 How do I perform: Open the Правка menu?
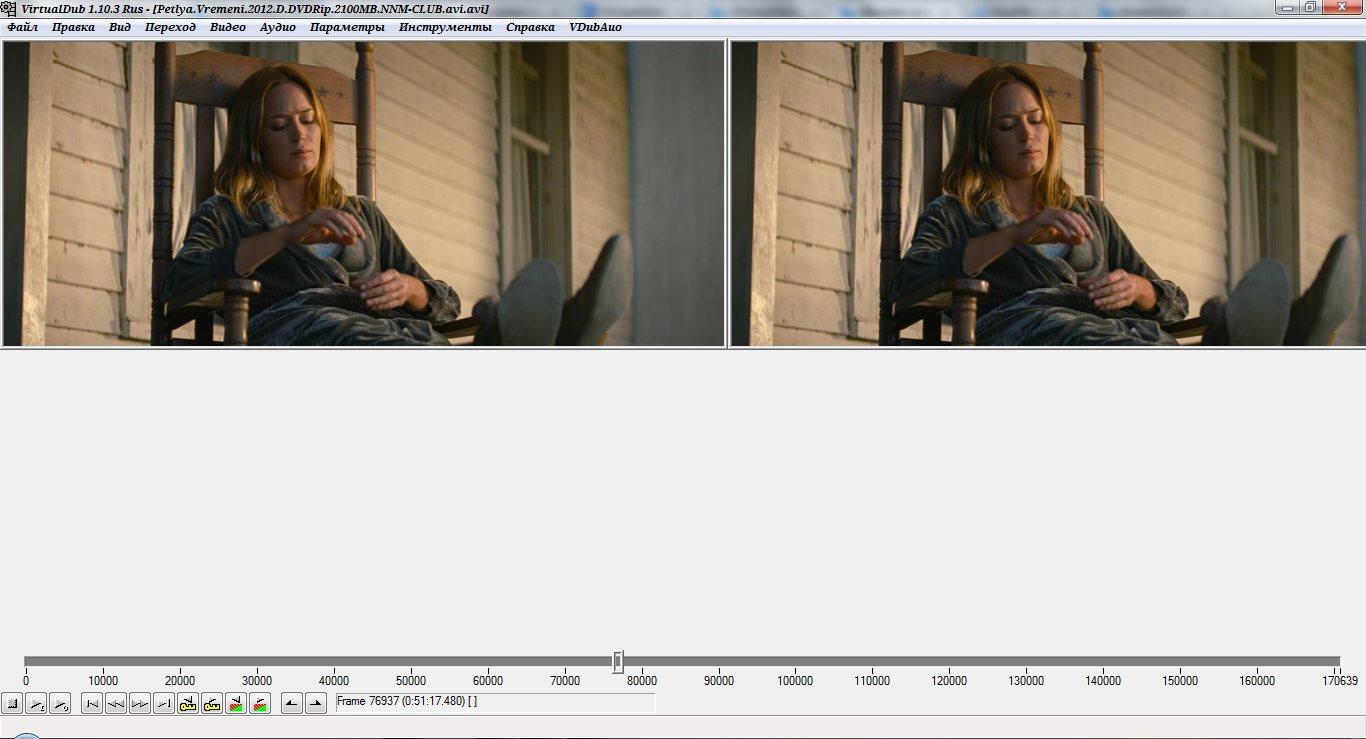point(73,27)
